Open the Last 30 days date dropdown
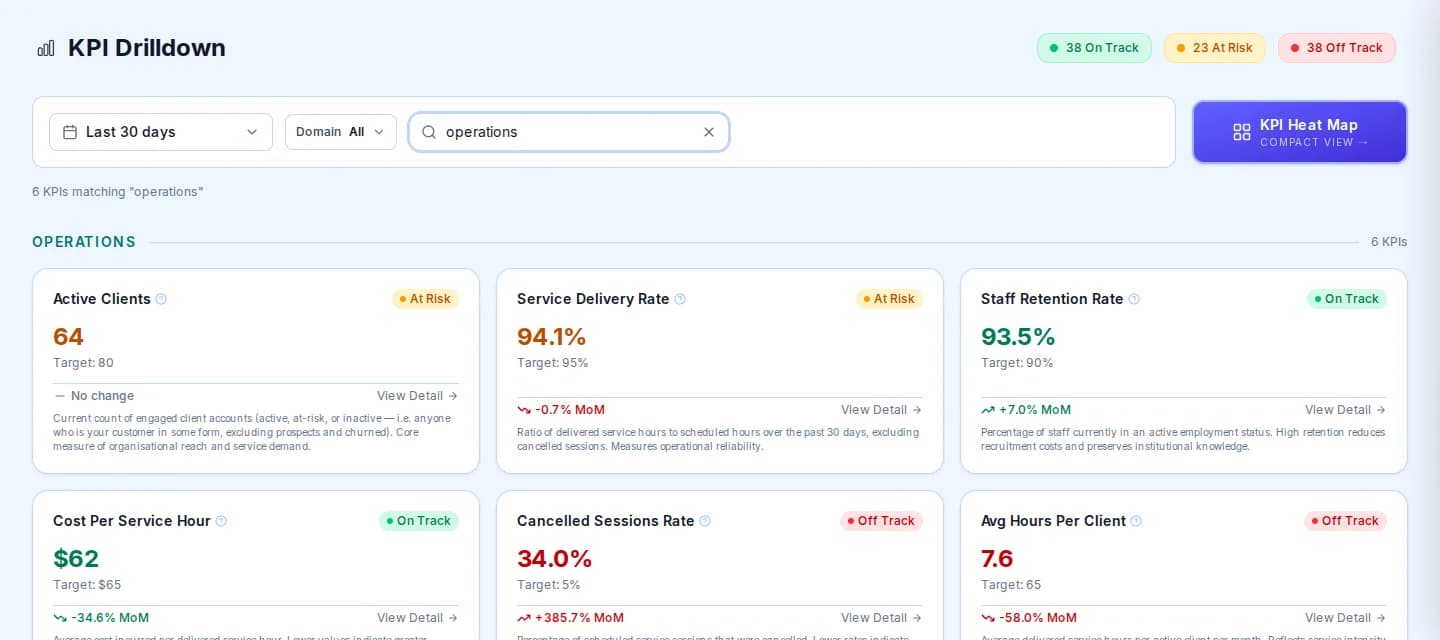 (161, 132)
